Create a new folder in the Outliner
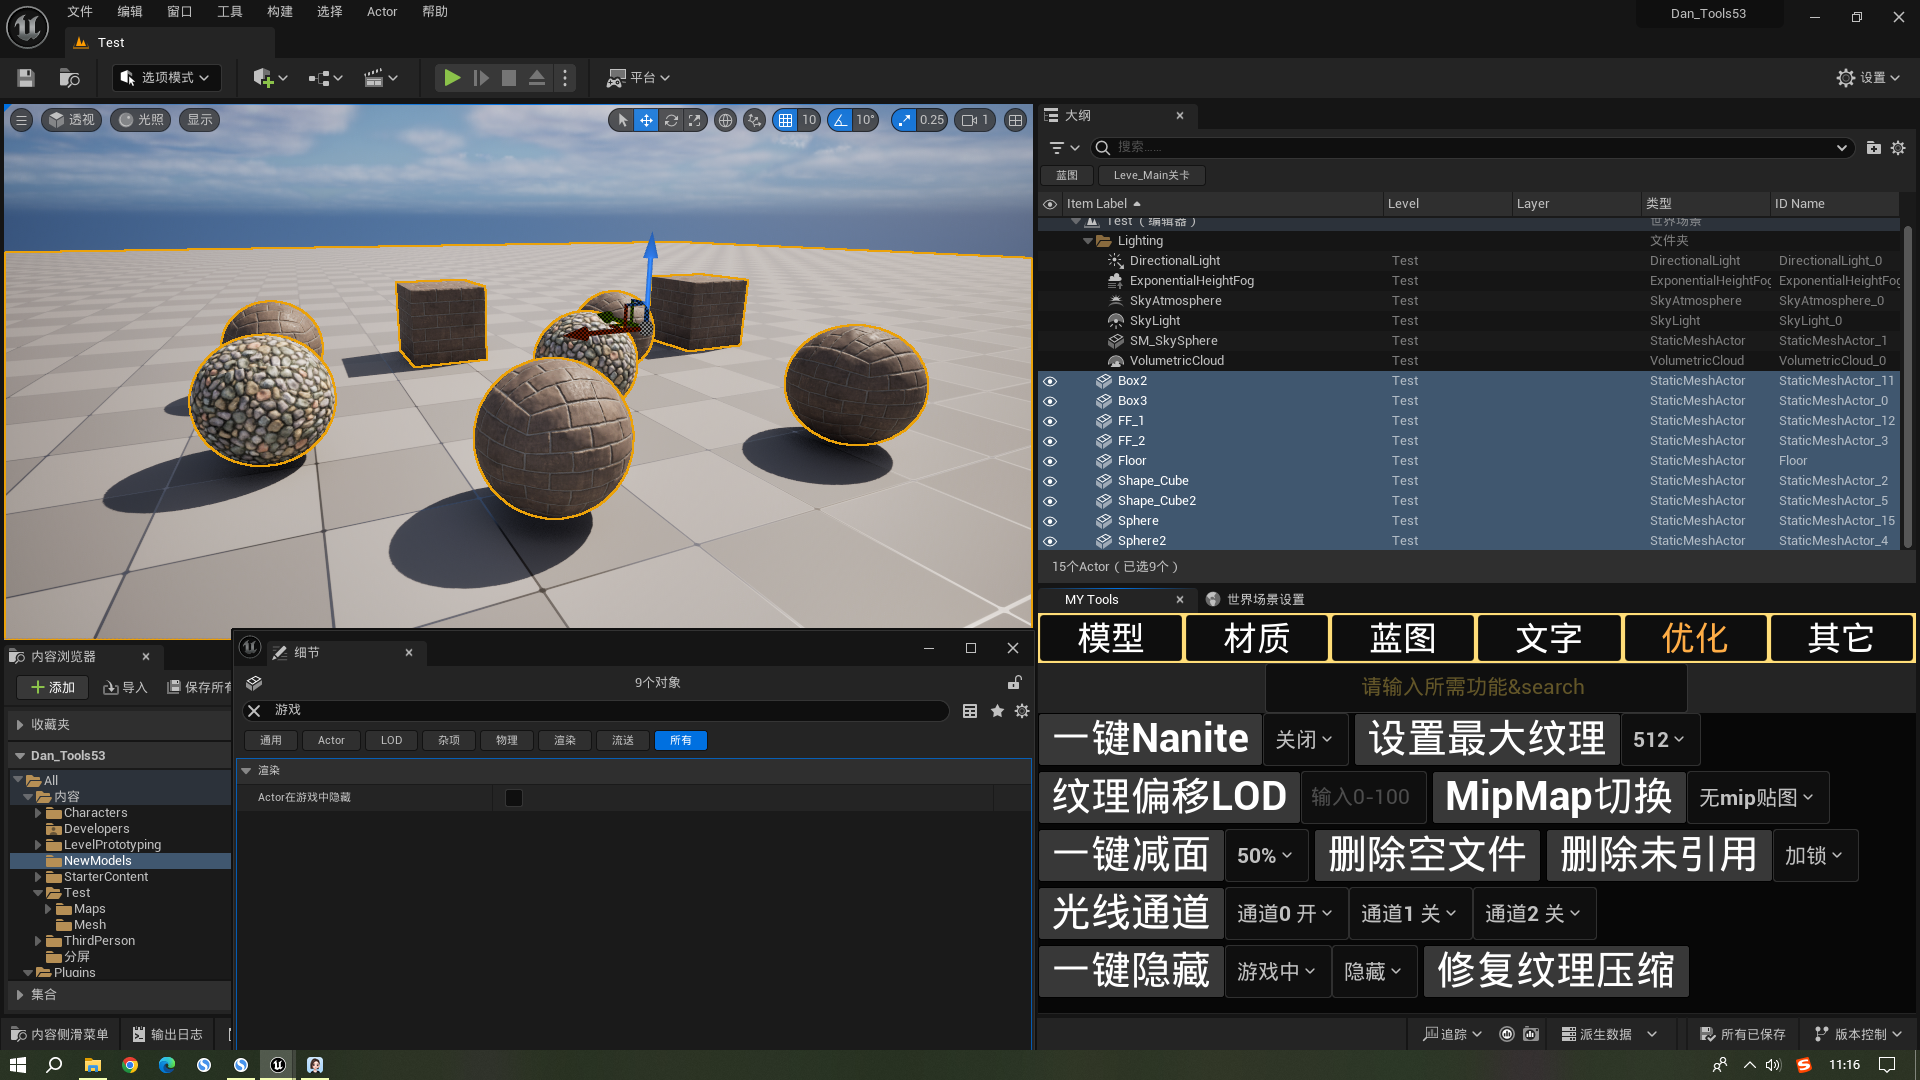The height and width of the screenshot is (1080, 1920). point(1874,148)
